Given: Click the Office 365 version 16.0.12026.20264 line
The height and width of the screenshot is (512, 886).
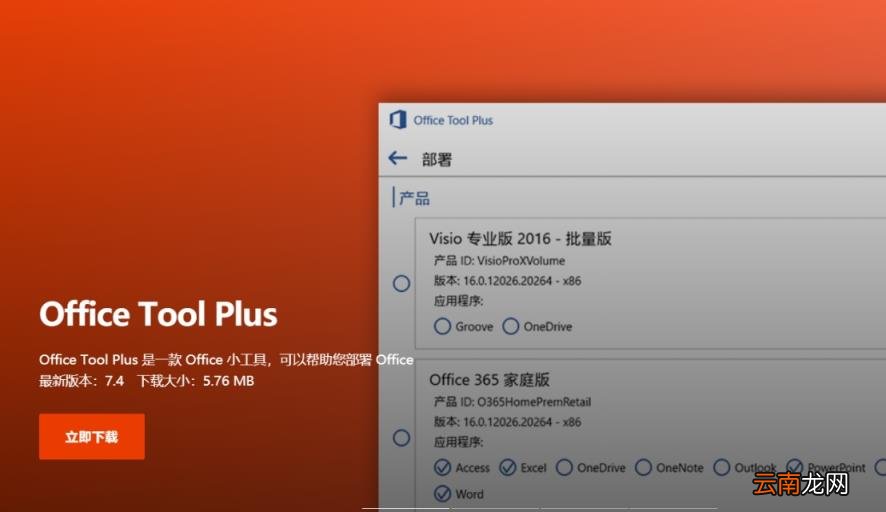Looking at the screenshot, I should coord(507,422).
